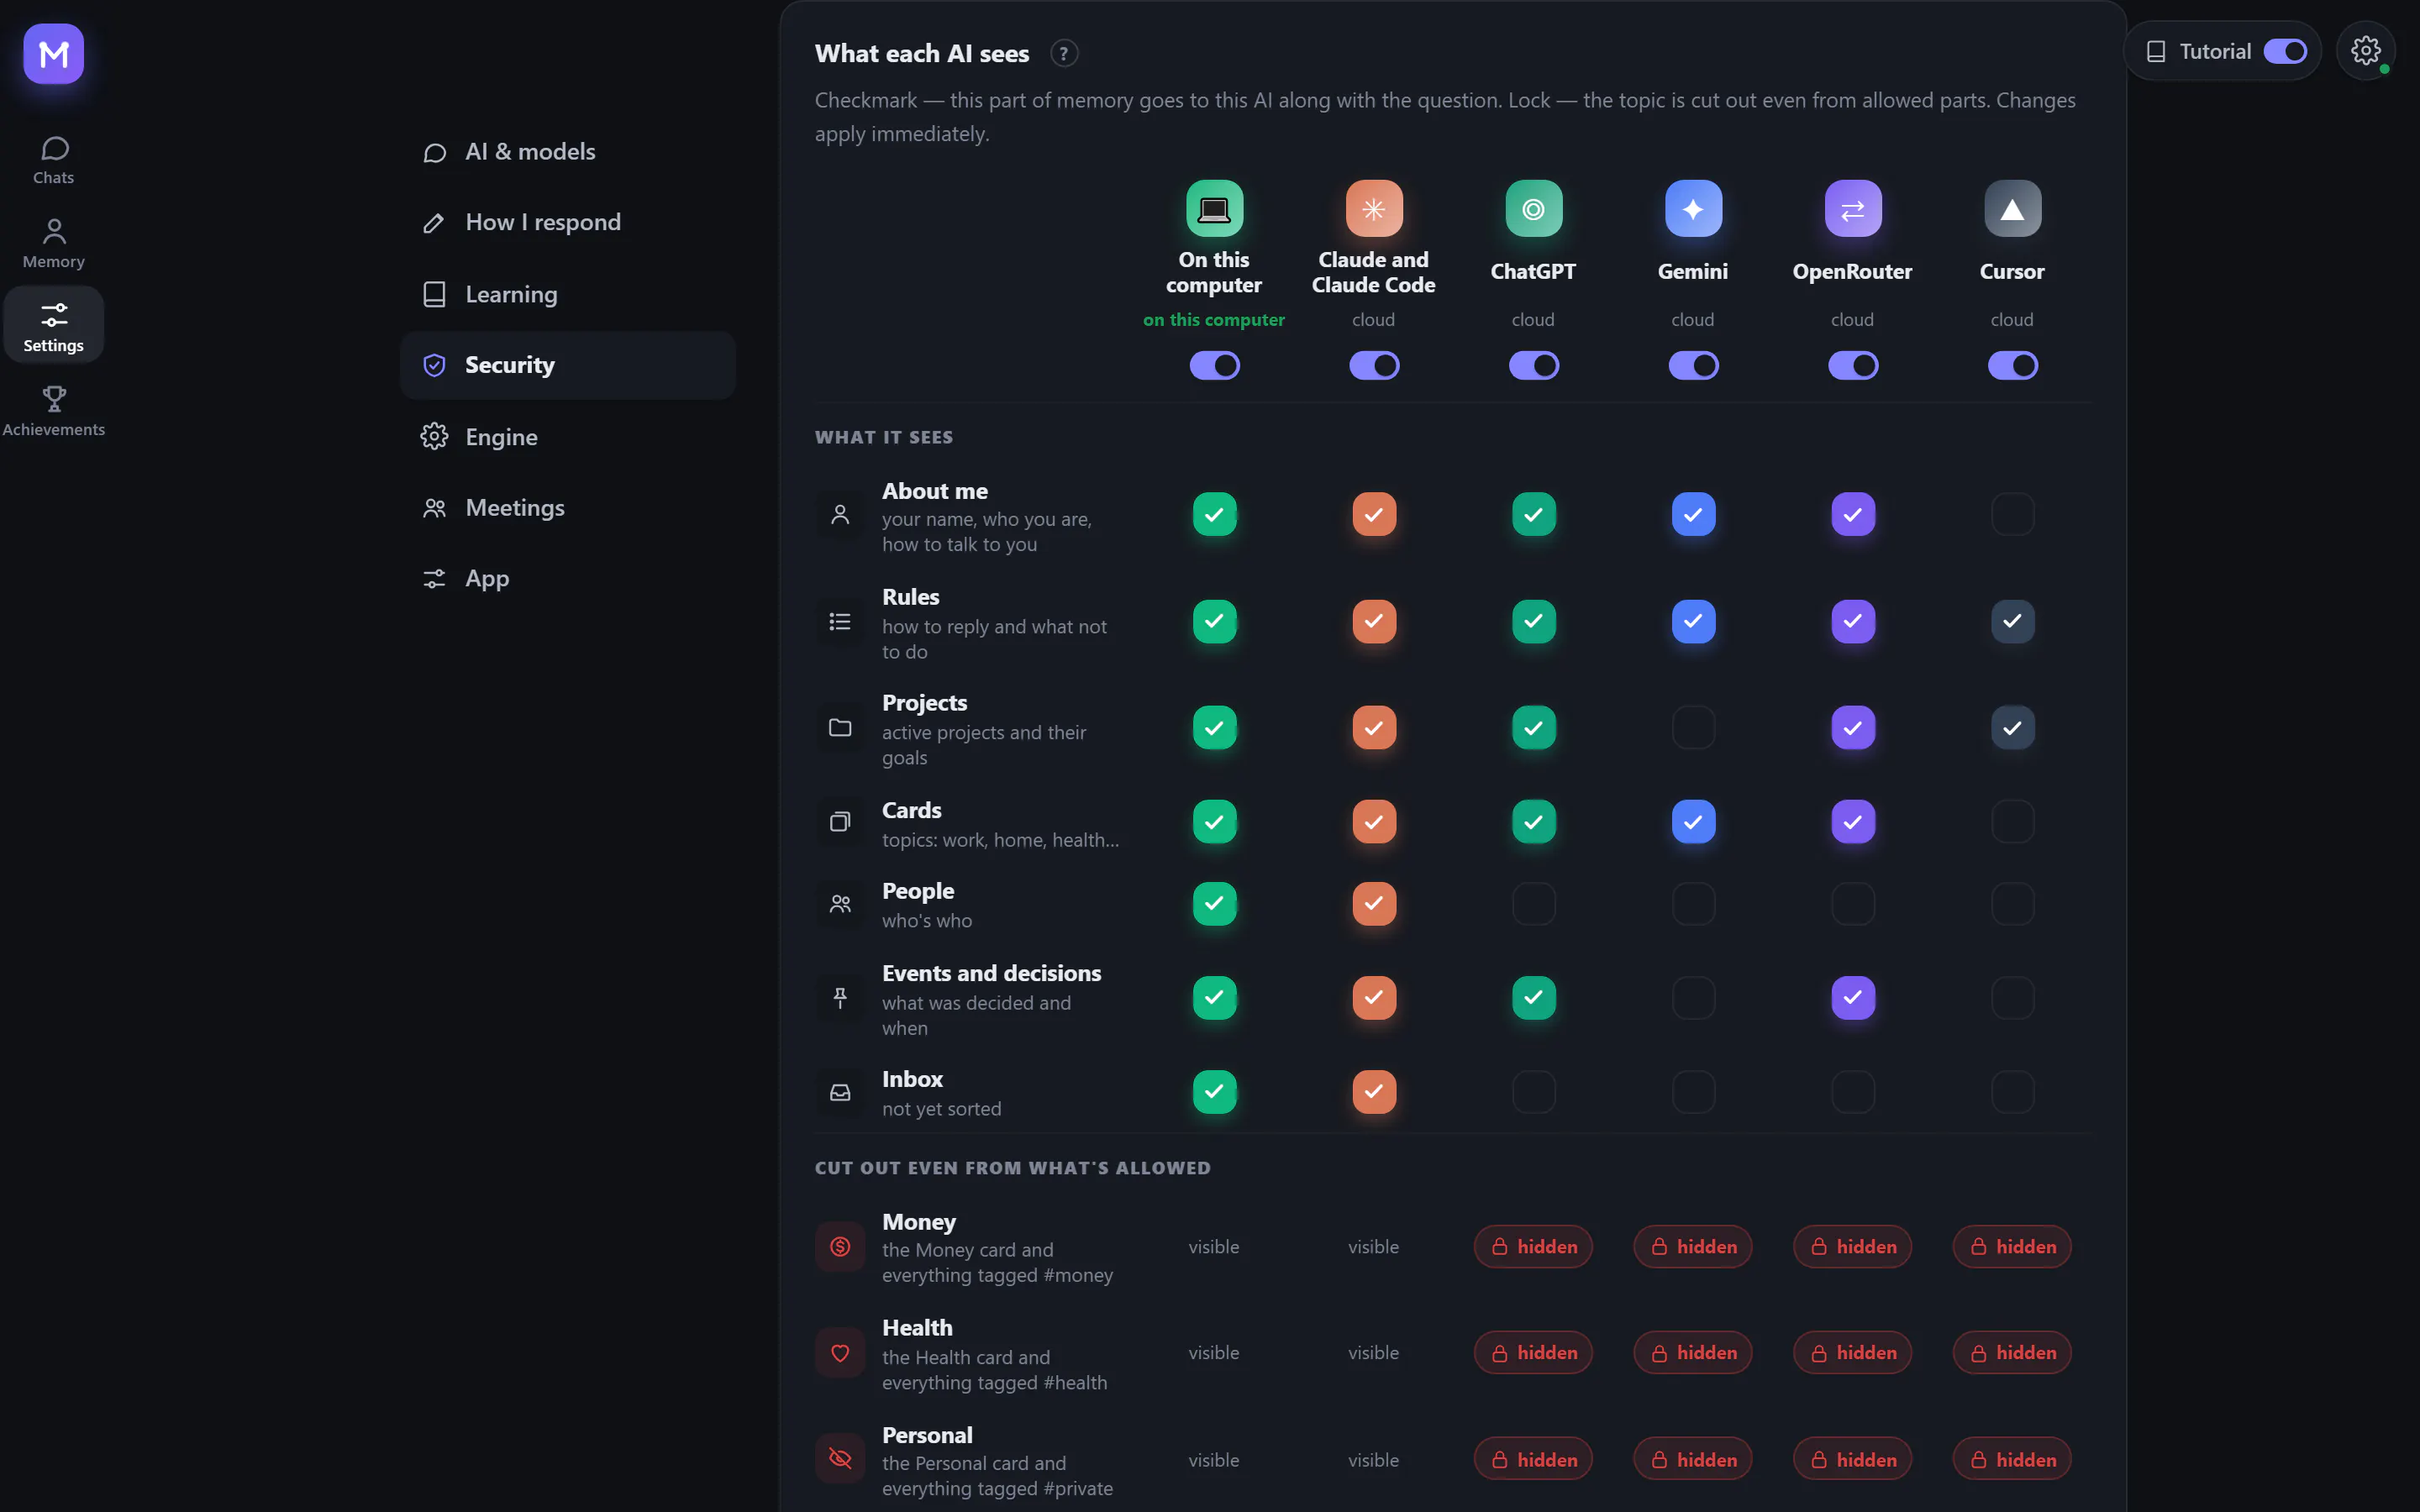Check Projects for Gemini

point(1693,728)
